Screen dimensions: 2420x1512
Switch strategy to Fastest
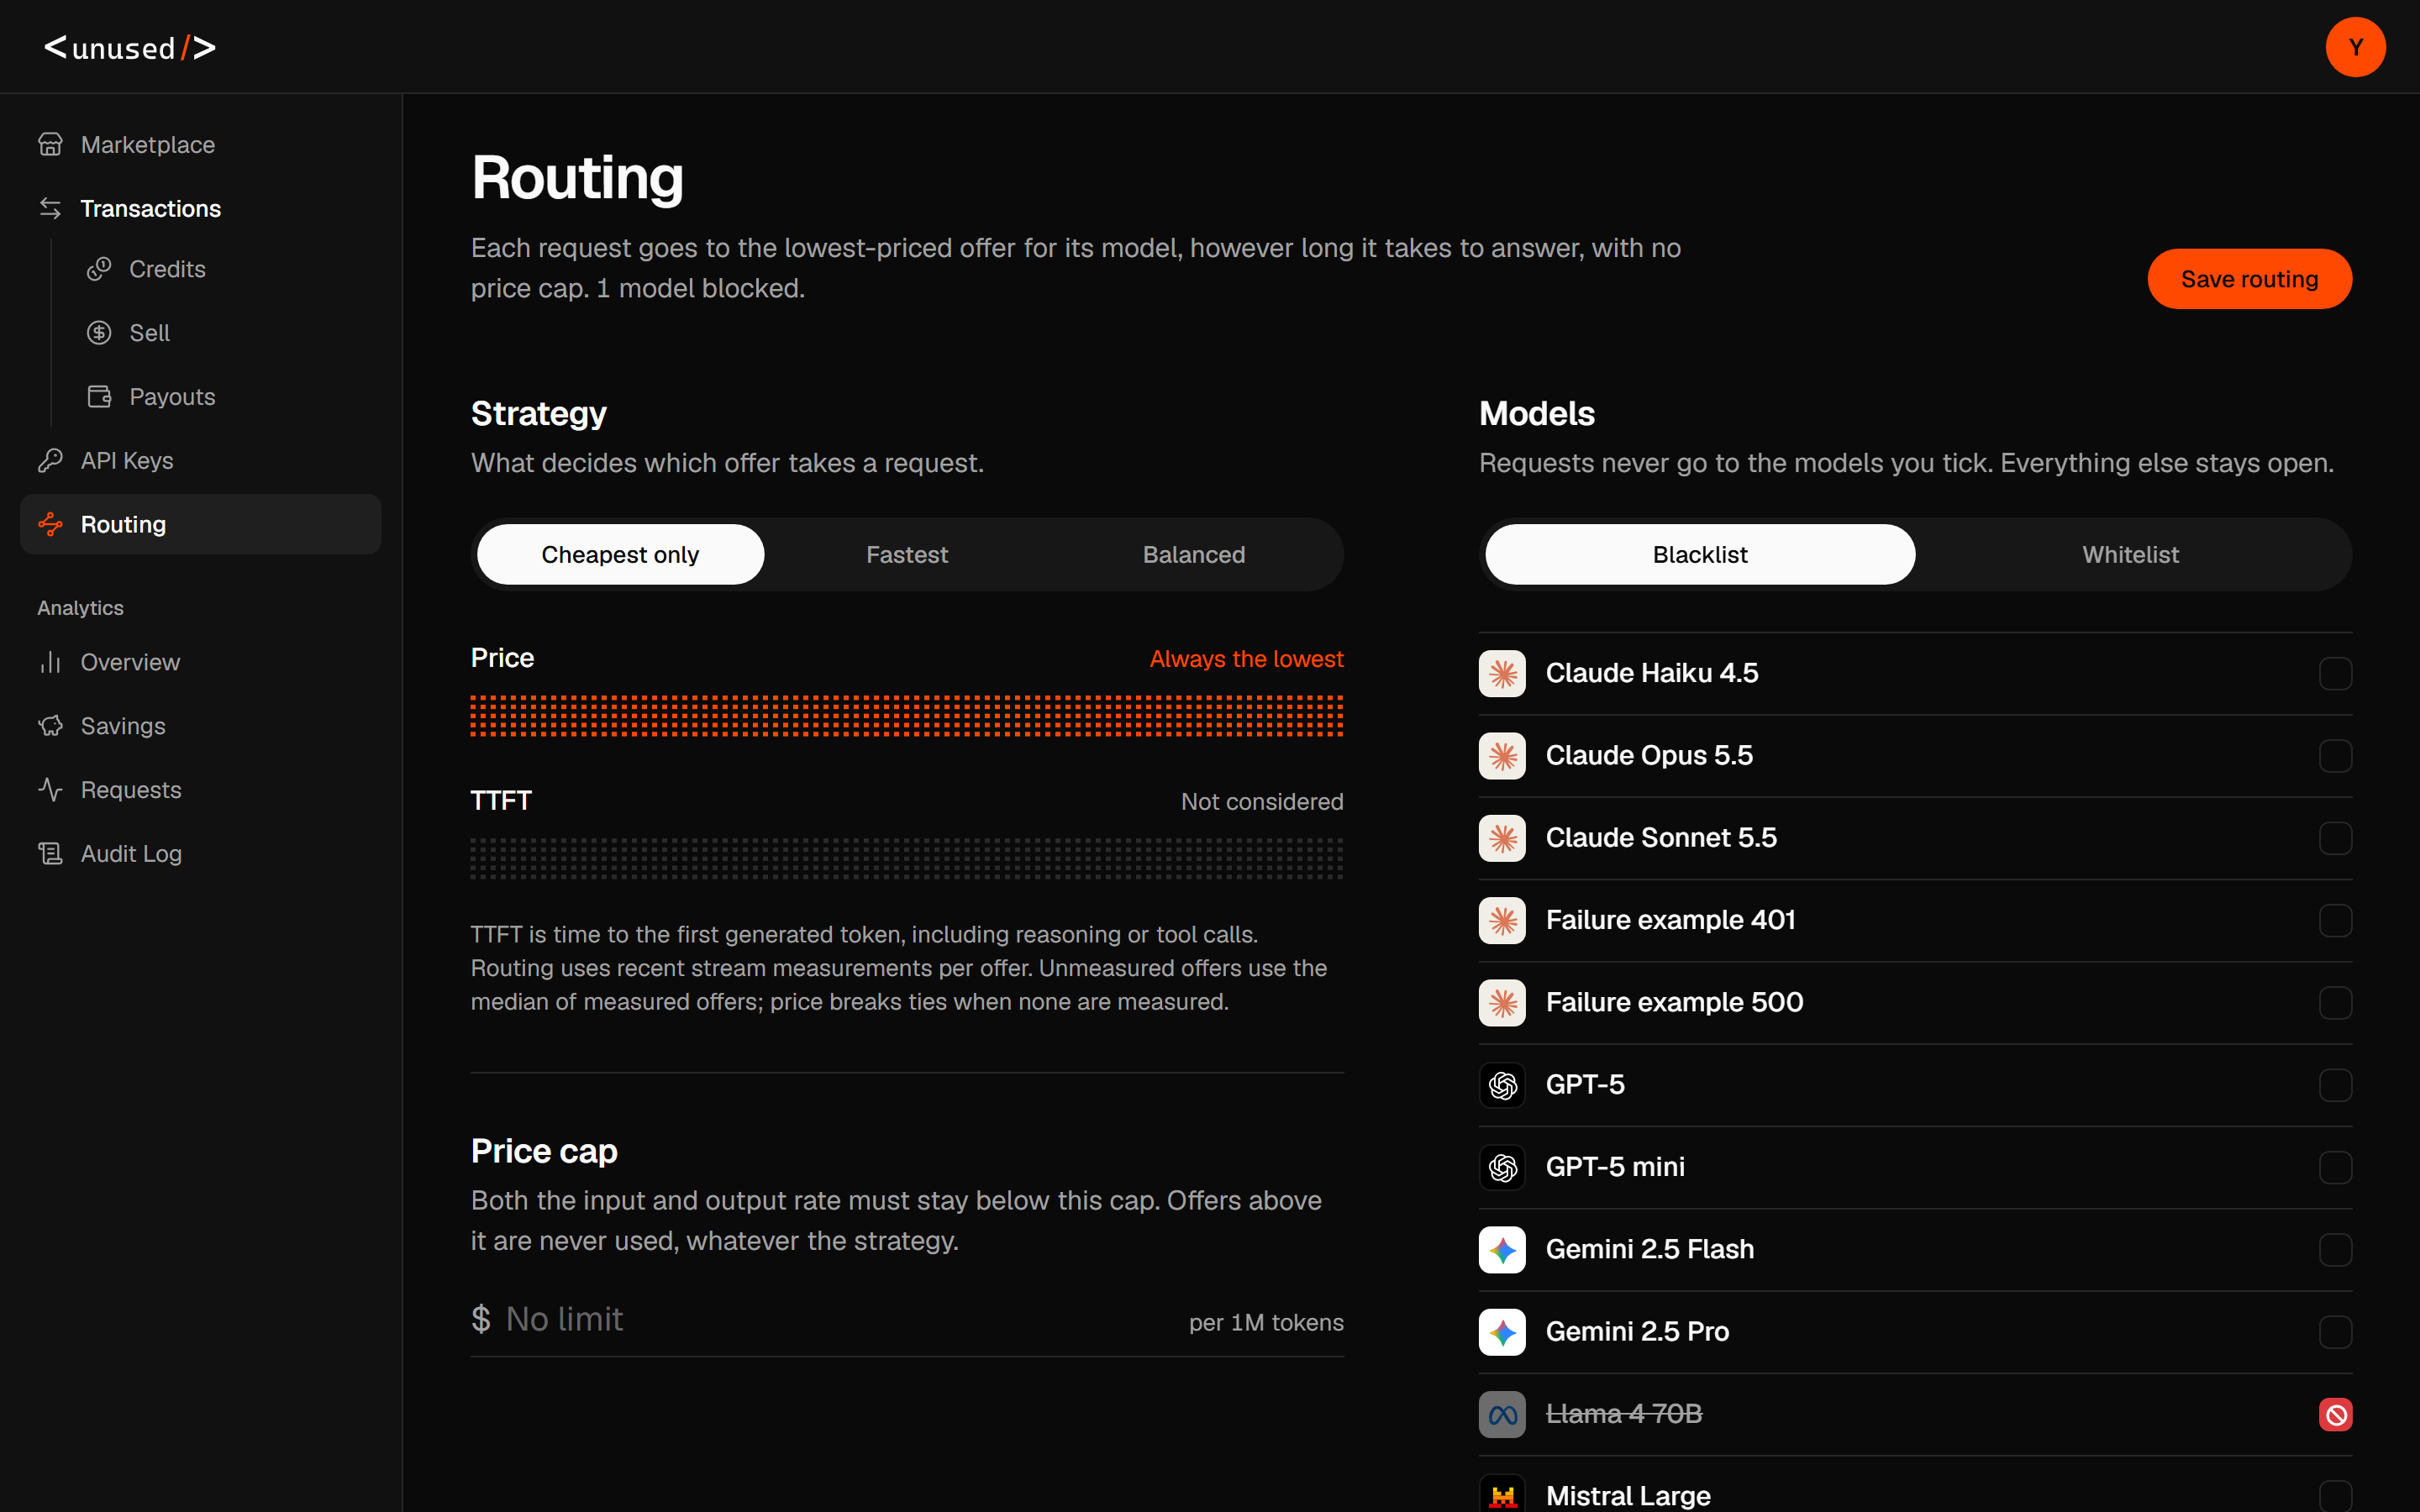point(907,554)
